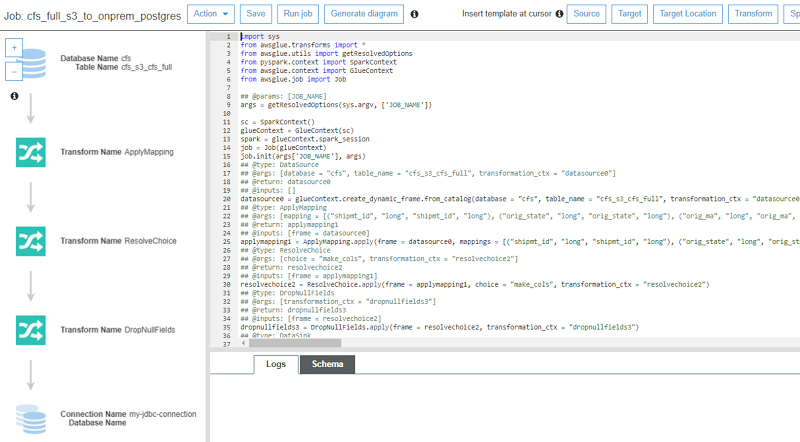Click line number 25 in gutter
Image resolution: width=800 pixels, height=442 pixels.
227,242
